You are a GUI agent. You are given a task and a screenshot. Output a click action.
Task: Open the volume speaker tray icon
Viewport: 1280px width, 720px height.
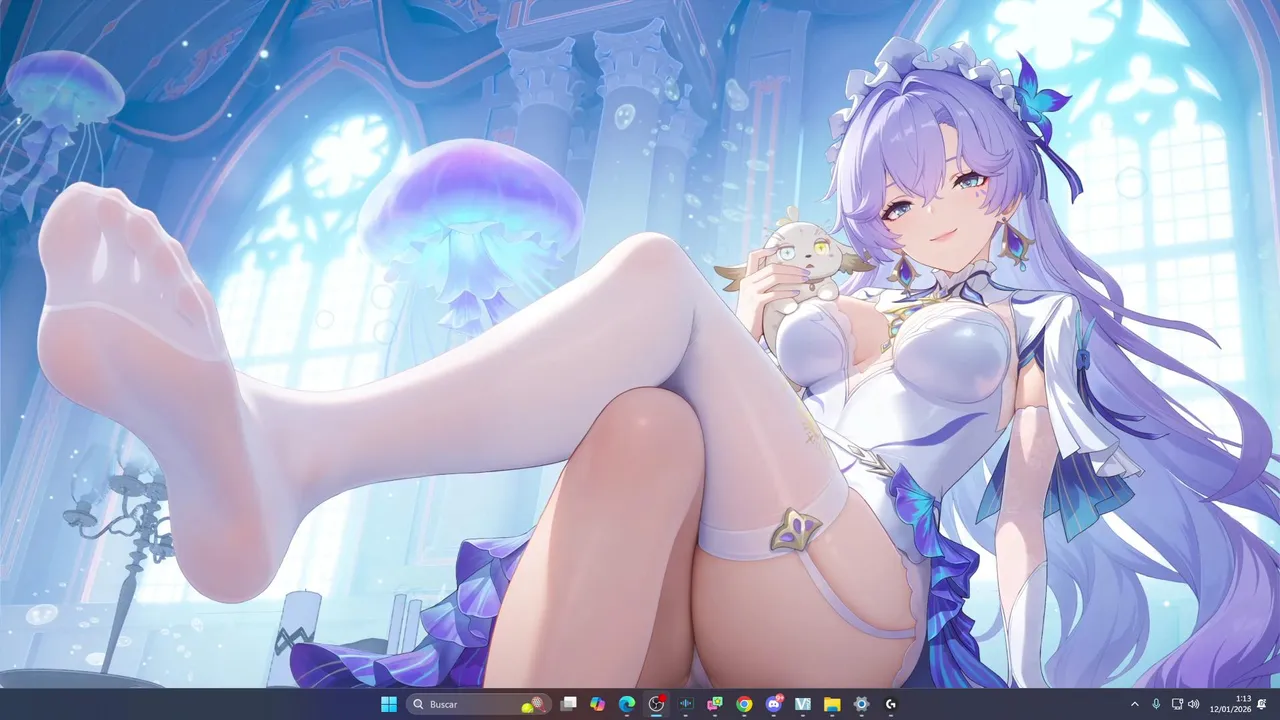tap(1193, 704)
